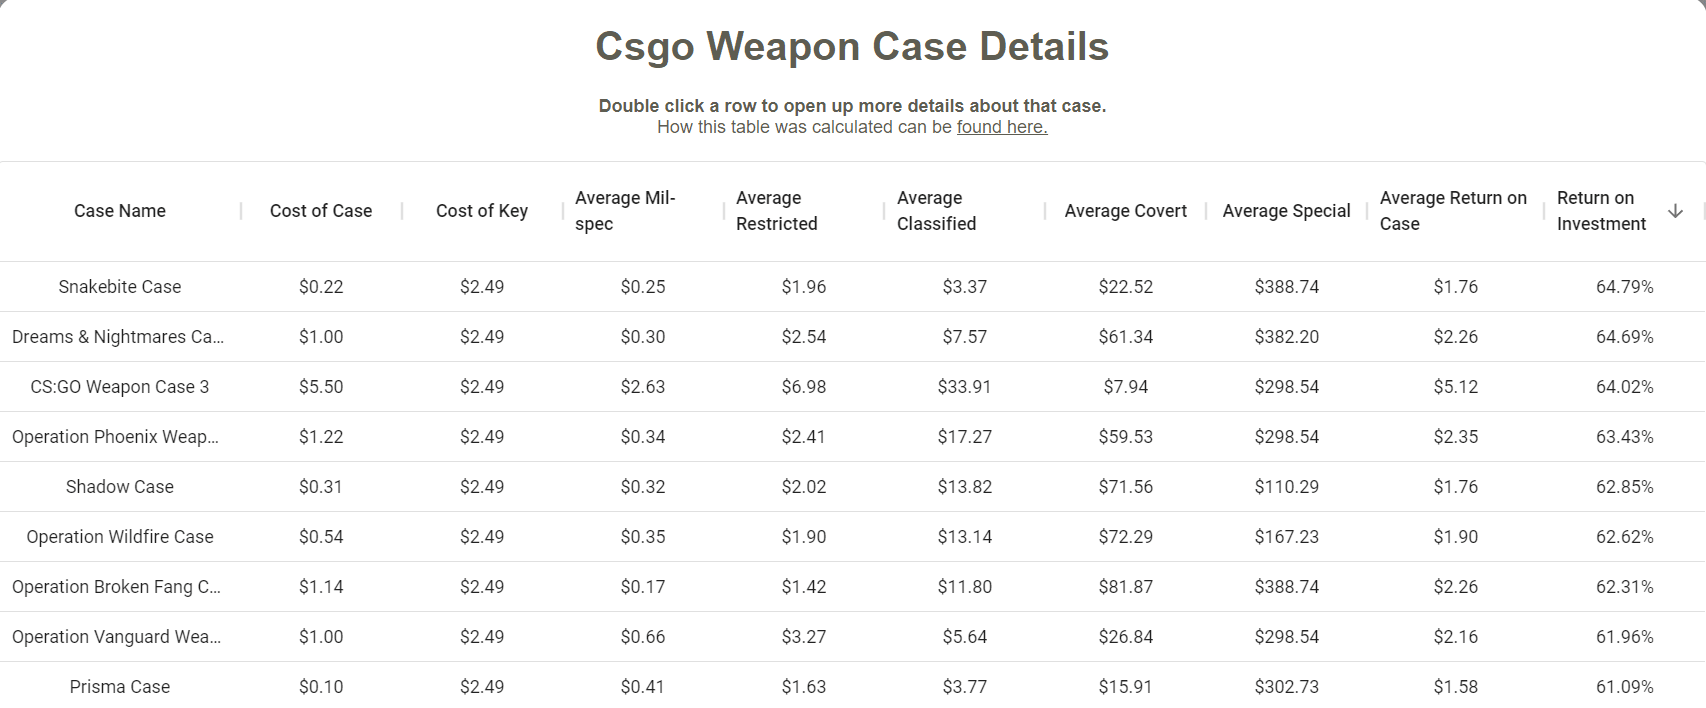Select the Shadow Case row
1706x708 pixels.
[853, 487]
